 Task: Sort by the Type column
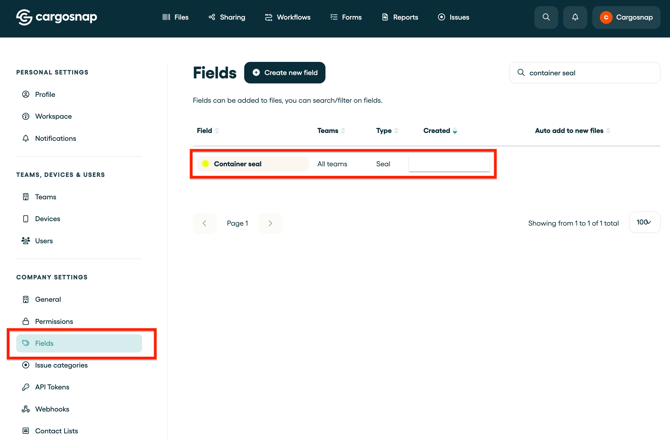(x=387, y=131)
